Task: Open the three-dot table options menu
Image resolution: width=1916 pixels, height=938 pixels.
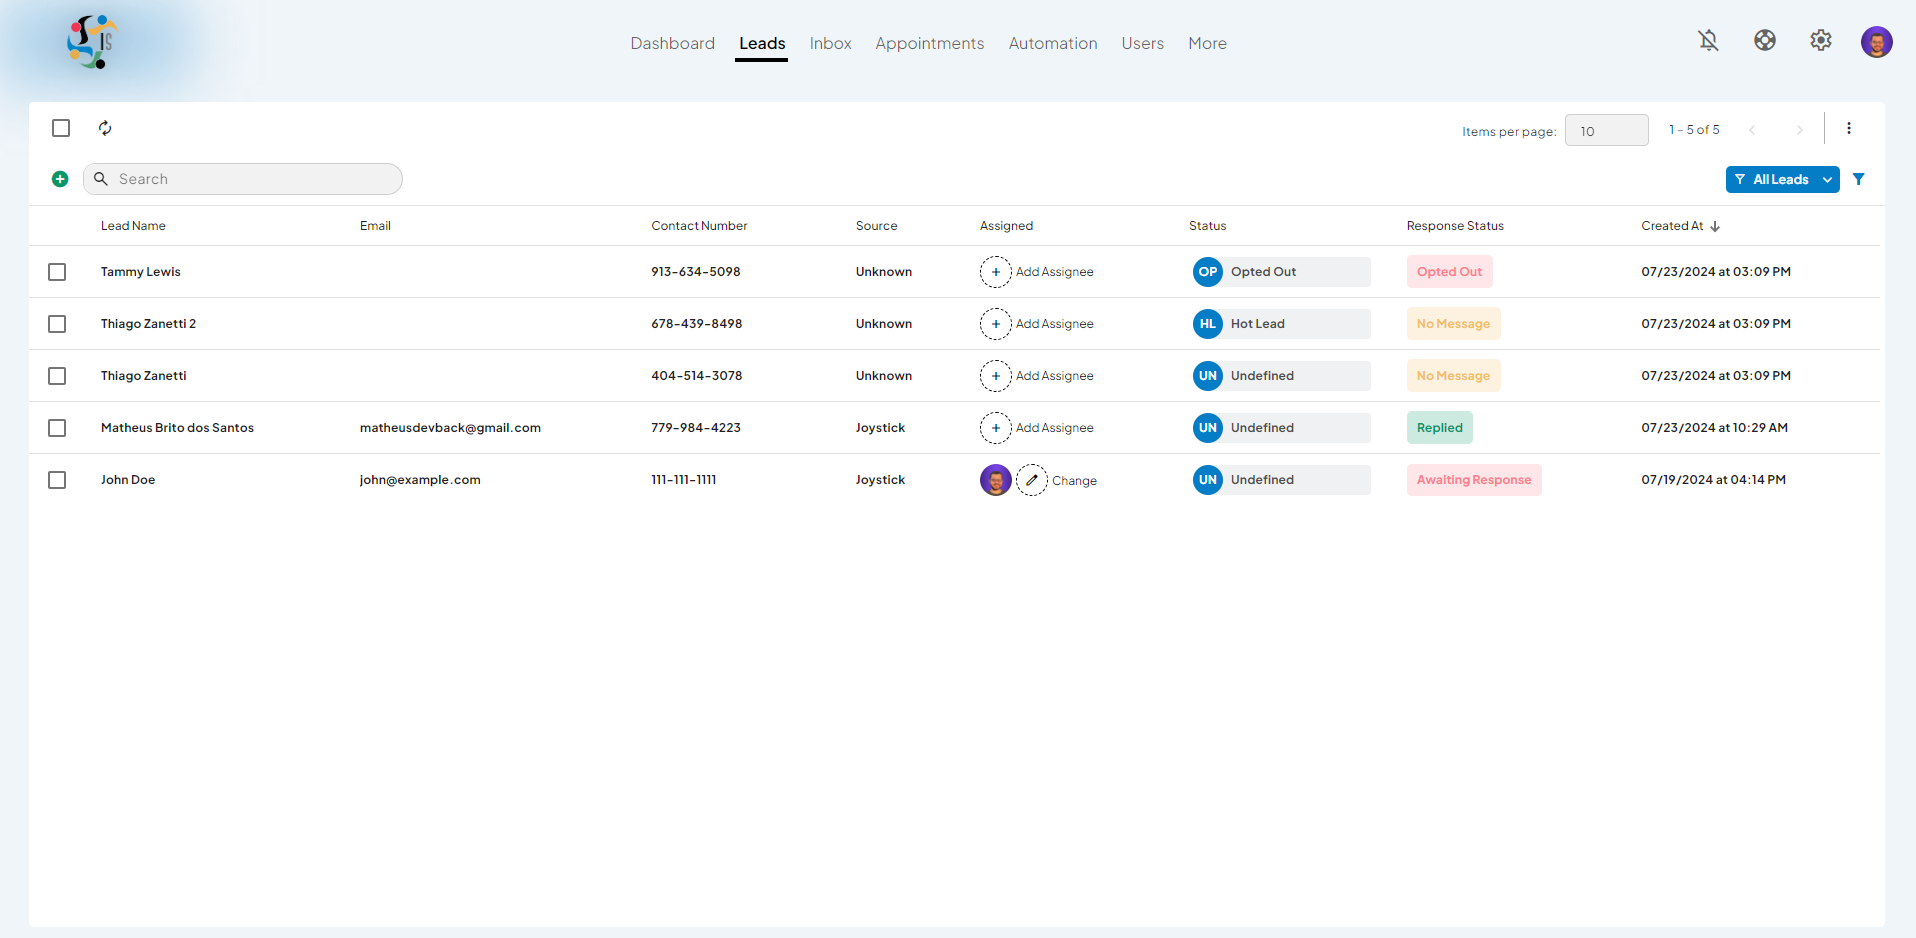Action: [x=1848, y=128]
